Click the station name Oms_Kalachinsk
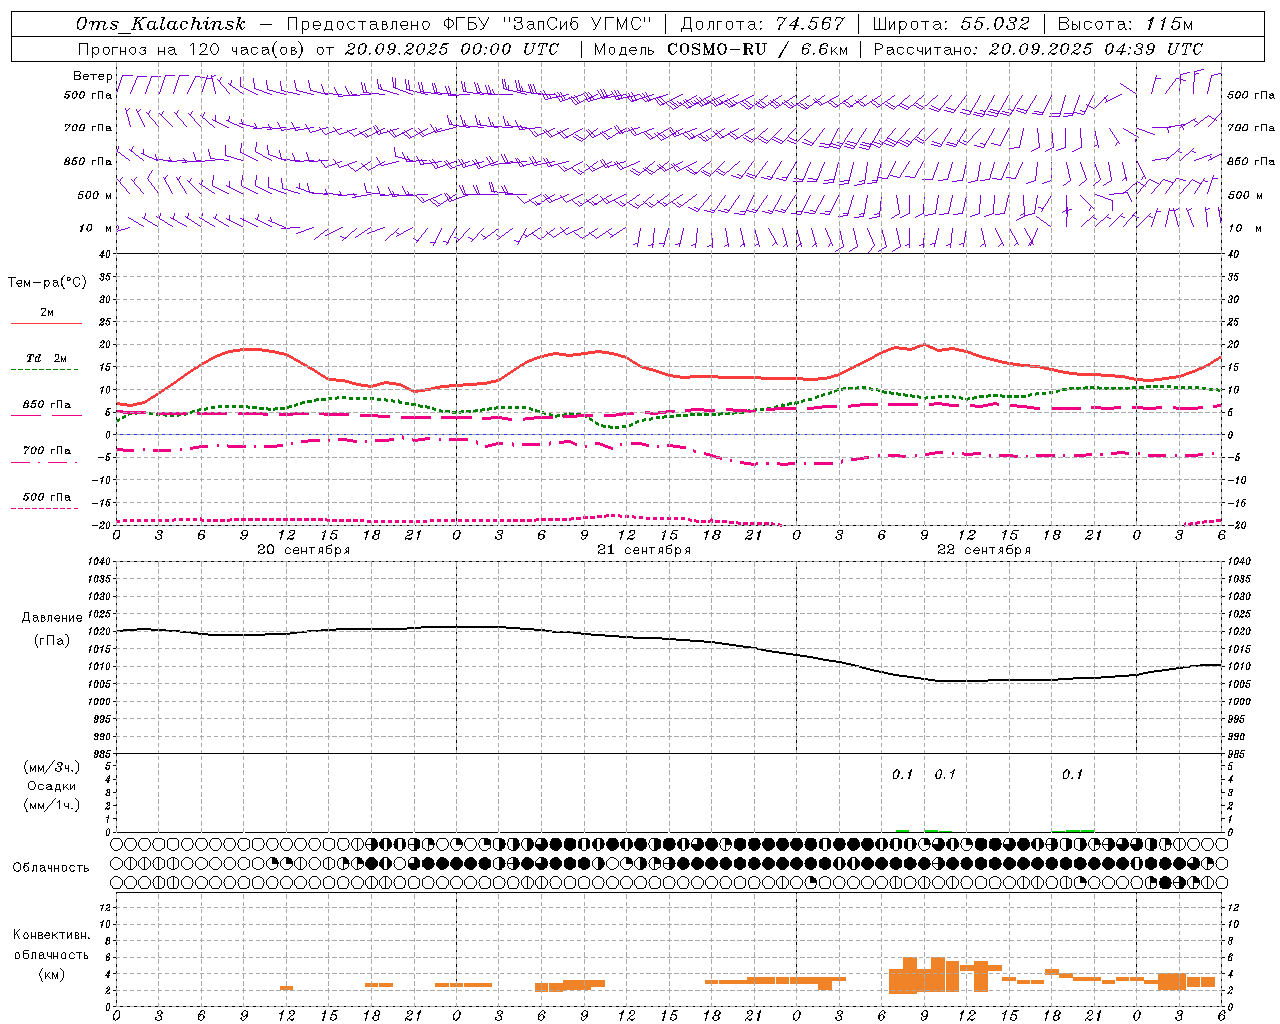 (x=160, y=24)
